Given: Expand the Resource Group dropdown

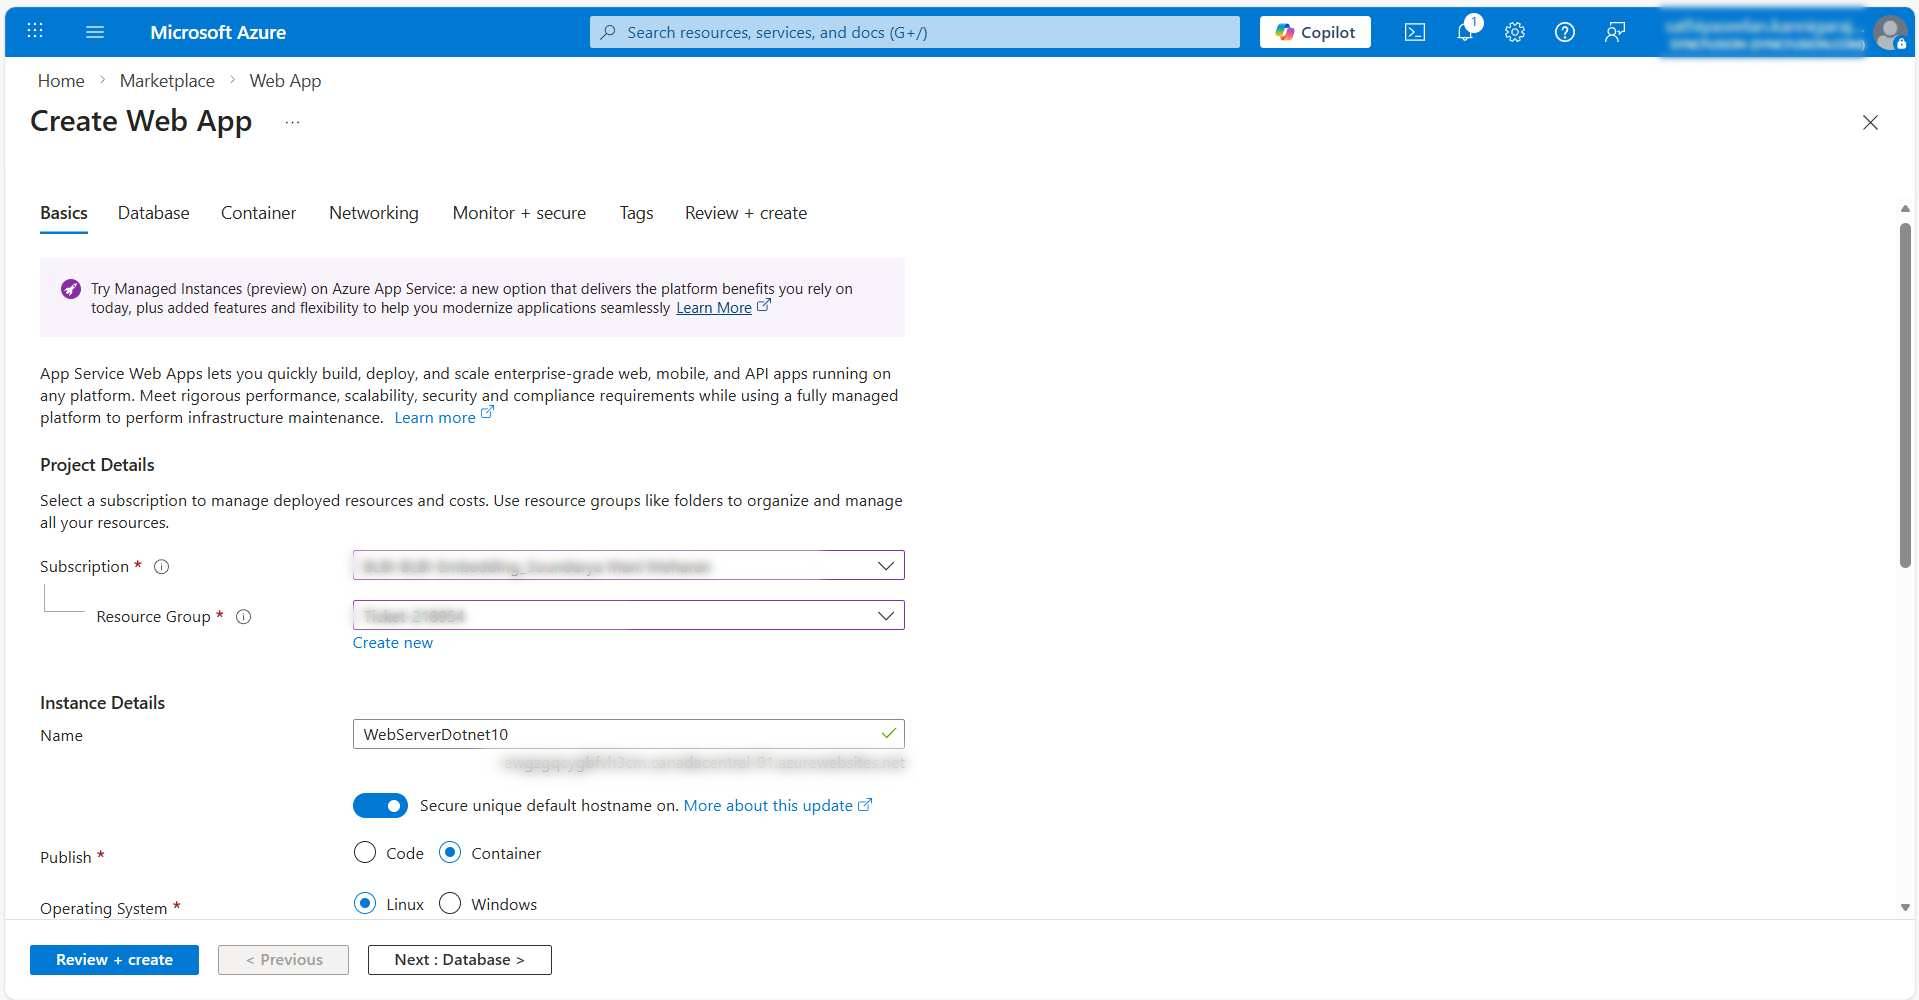Looking at the screenshot, I should point(628,615).
